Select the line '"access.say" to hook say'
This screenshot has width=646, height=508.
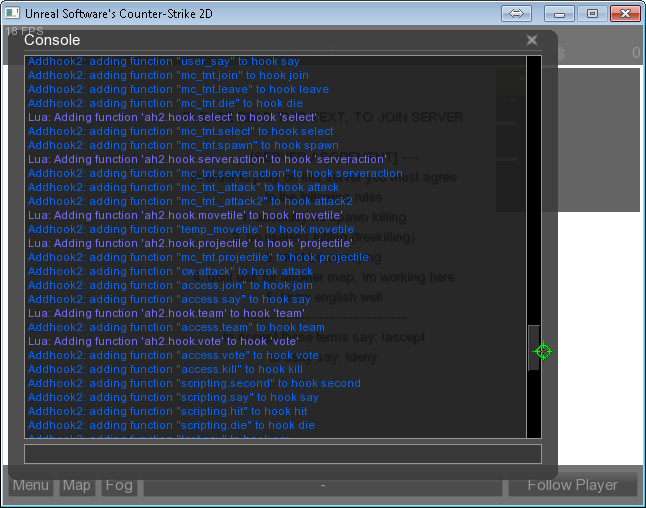click(x=169, y=300)
